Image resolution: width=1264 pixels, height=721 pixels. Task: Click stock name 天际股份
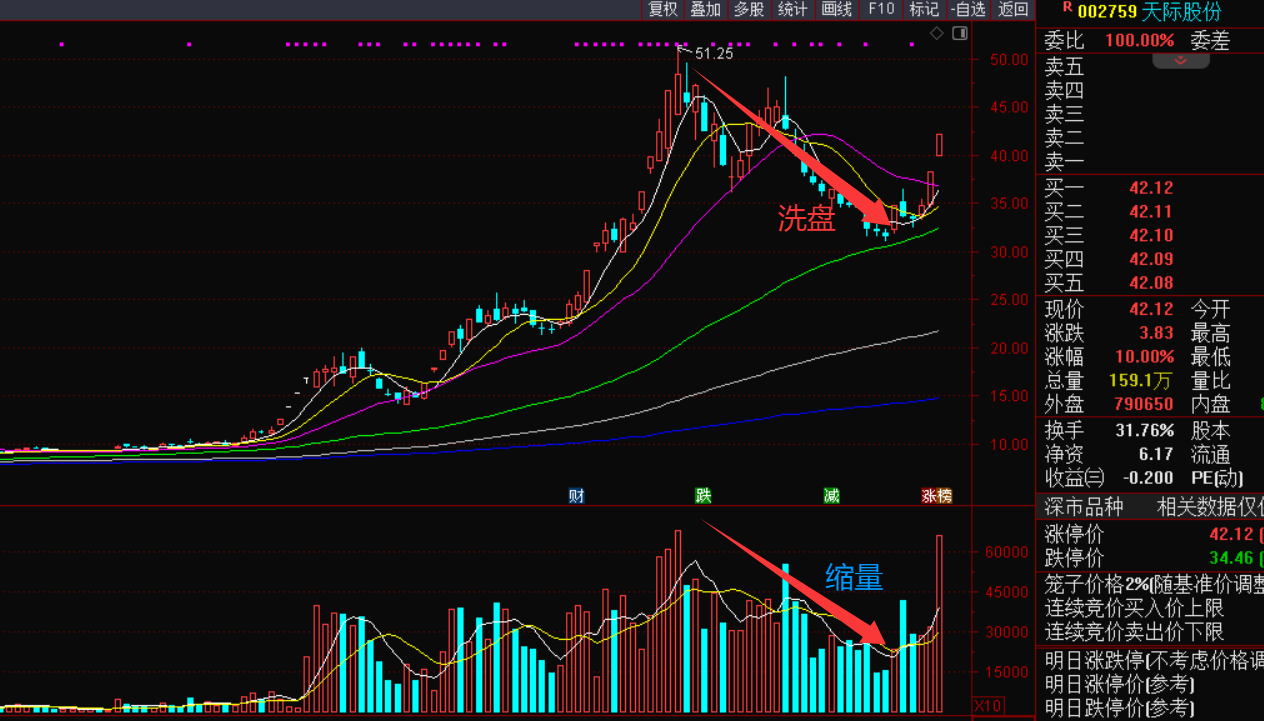(1183, 11)
